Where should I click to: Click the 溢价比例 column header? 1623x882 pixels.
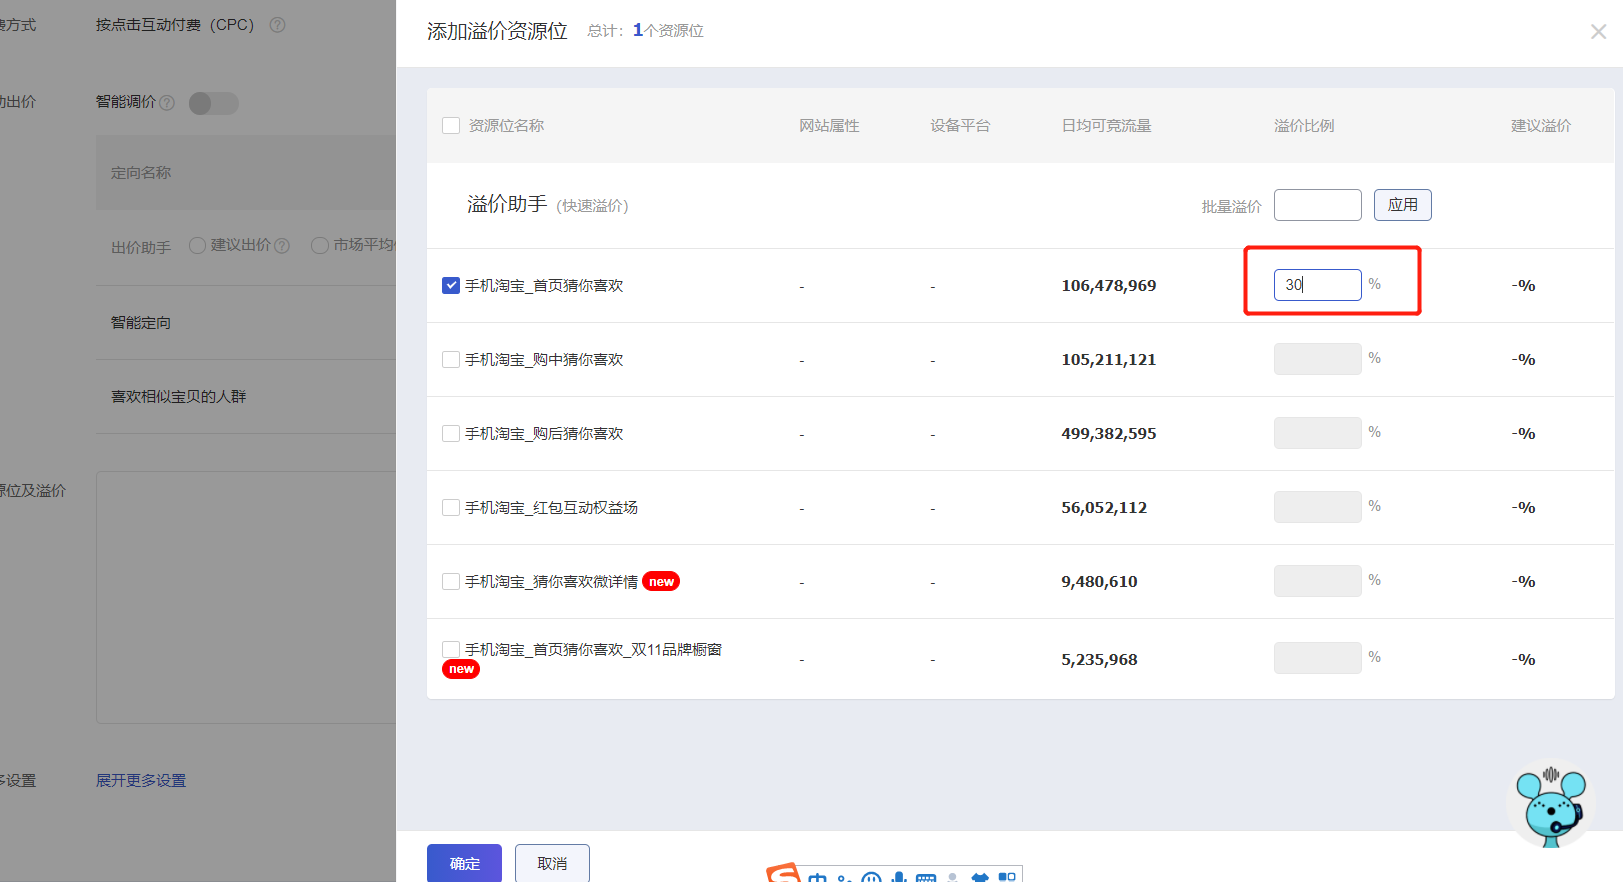tap(1304, 126)
